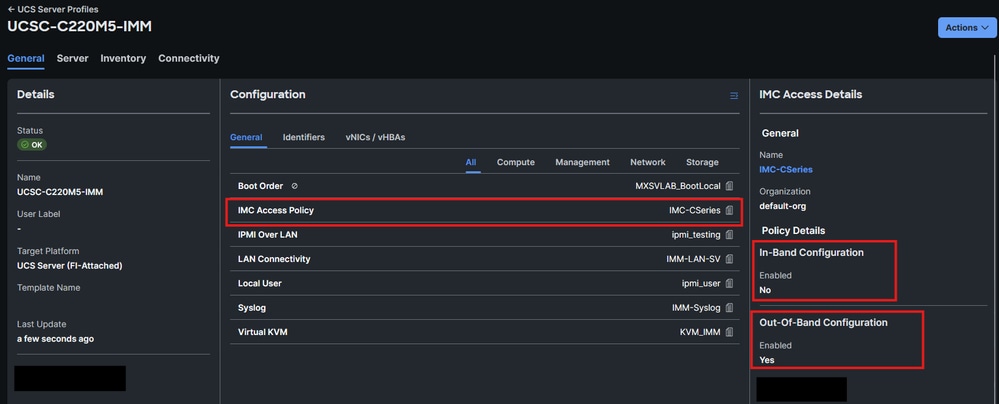
Task: Open details icon for LAN Connectivity
Action: click(x=729, y=259)
